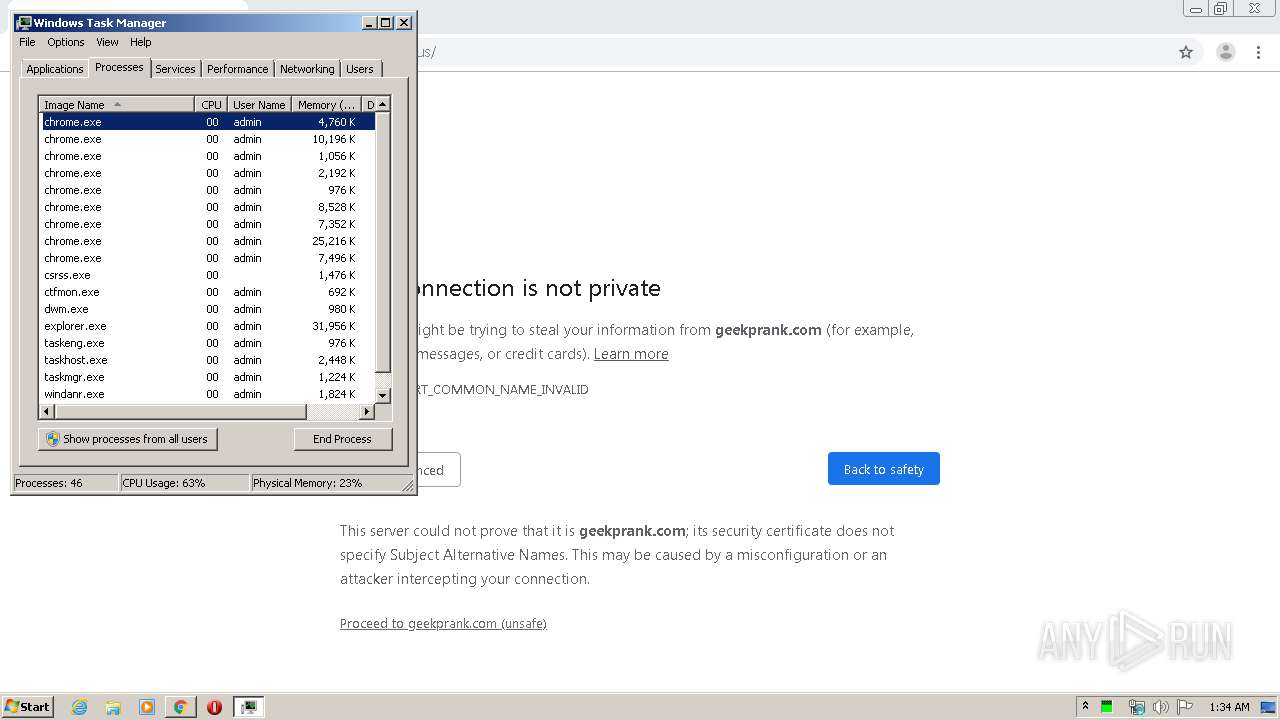Screen dimensions: 1280x720
Task: Switch to the Performance tab
Action: pyautogui.click(x=237, y=69)
